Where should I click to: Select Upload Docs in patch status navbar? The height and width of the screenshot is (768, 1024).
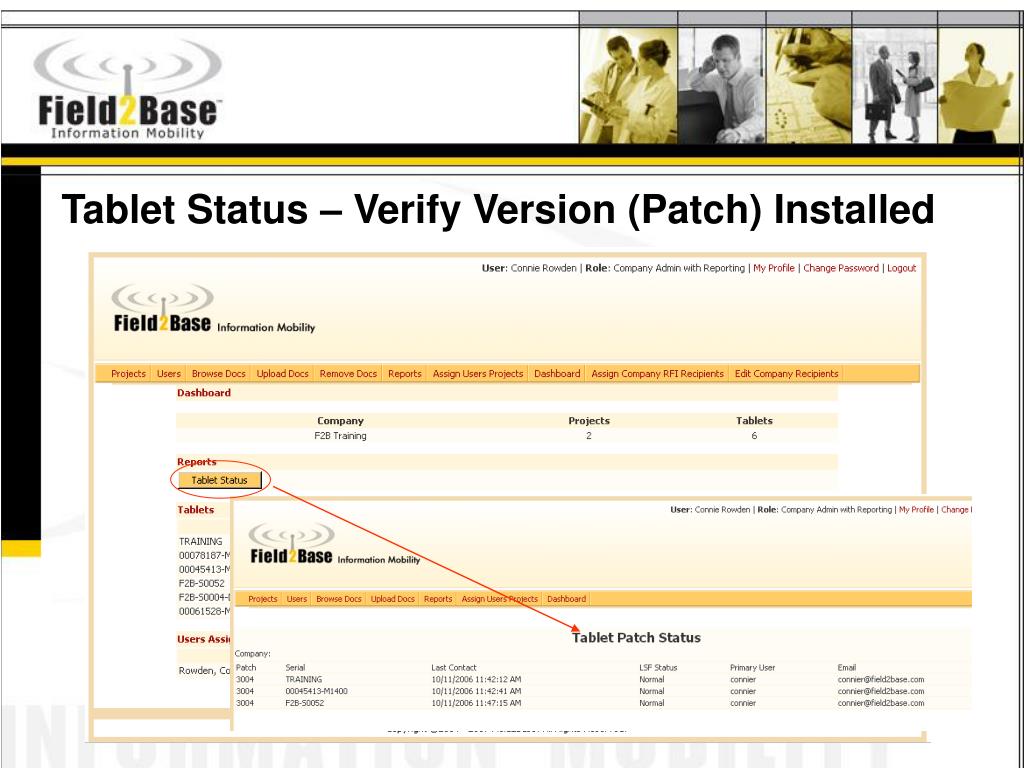[392, 599]
